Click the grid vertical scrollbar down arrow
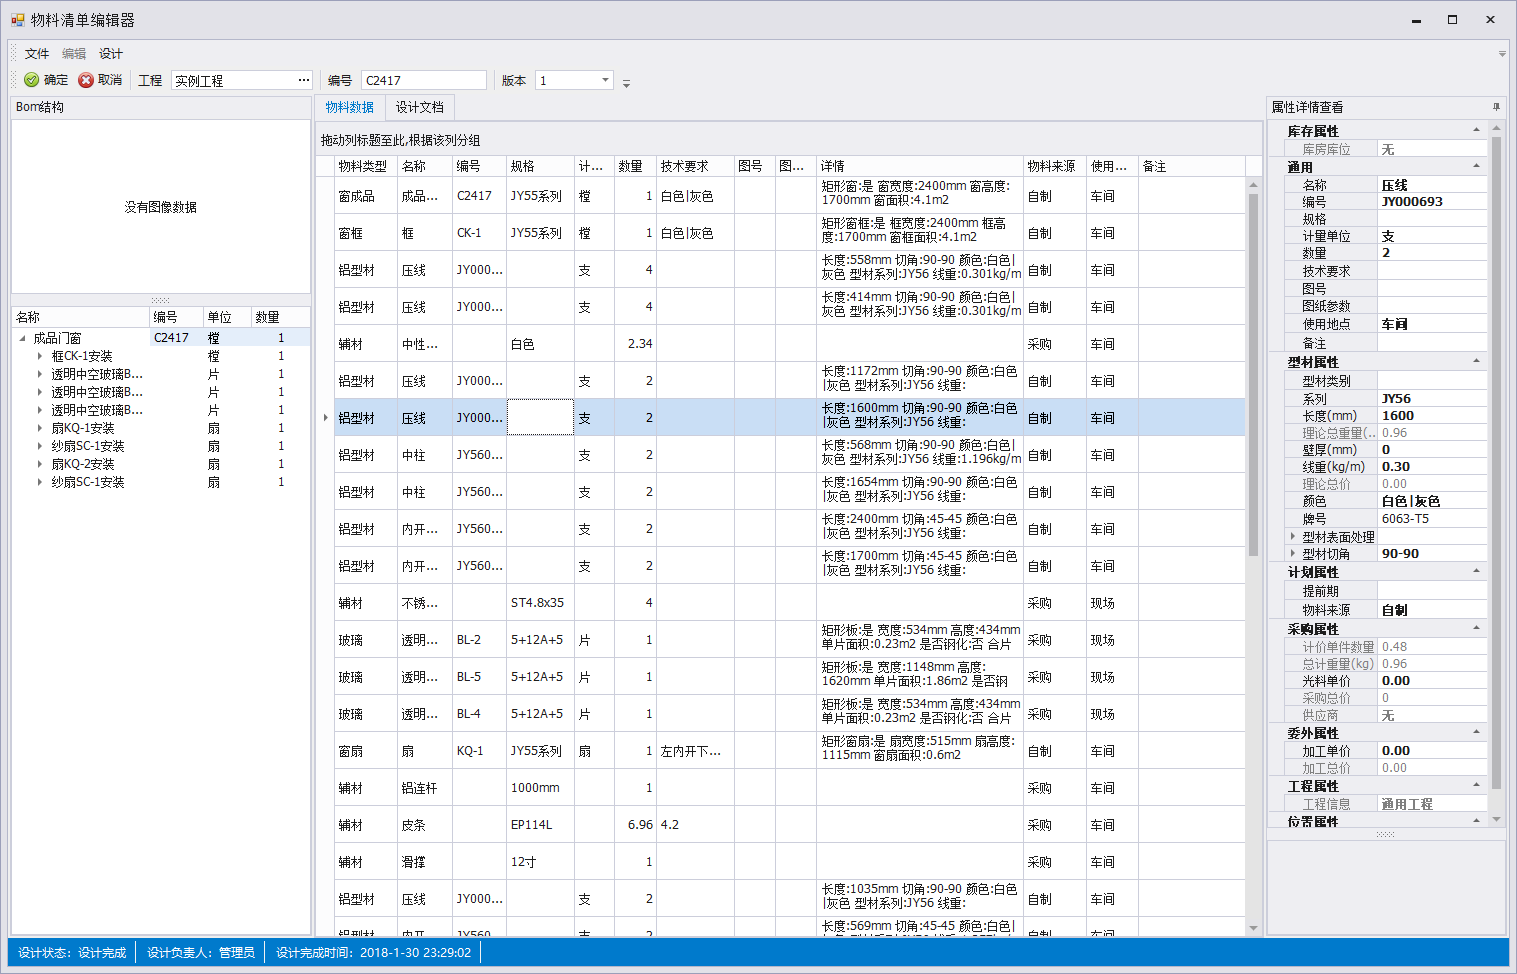This screenshot has width=1517, height=974. point(1253,928)
